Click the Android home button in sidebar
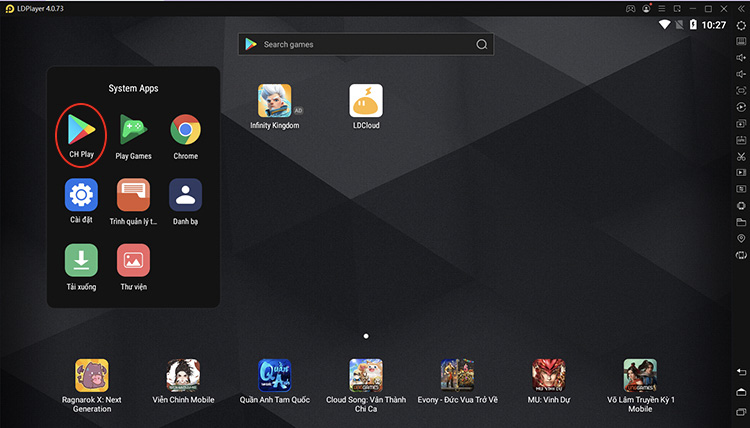The width and height of the screenshot is (750, 428). pyautogui.click(x=741, y=392)
